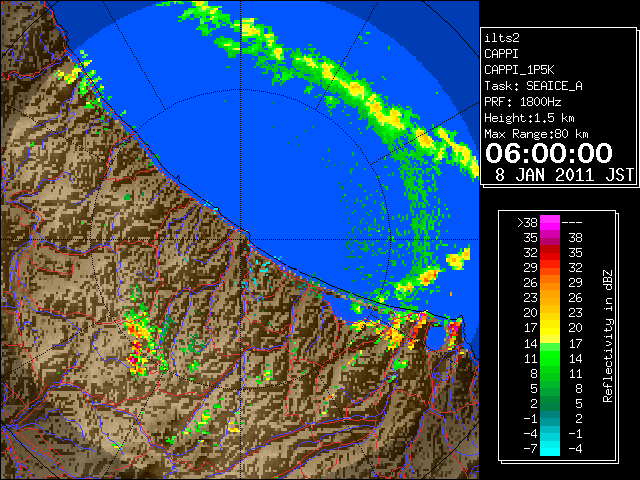Viewport: 640px width, 480px height.
Task: Click the magenta >38 dBZ legend swatch
Action: click(550, 222)
